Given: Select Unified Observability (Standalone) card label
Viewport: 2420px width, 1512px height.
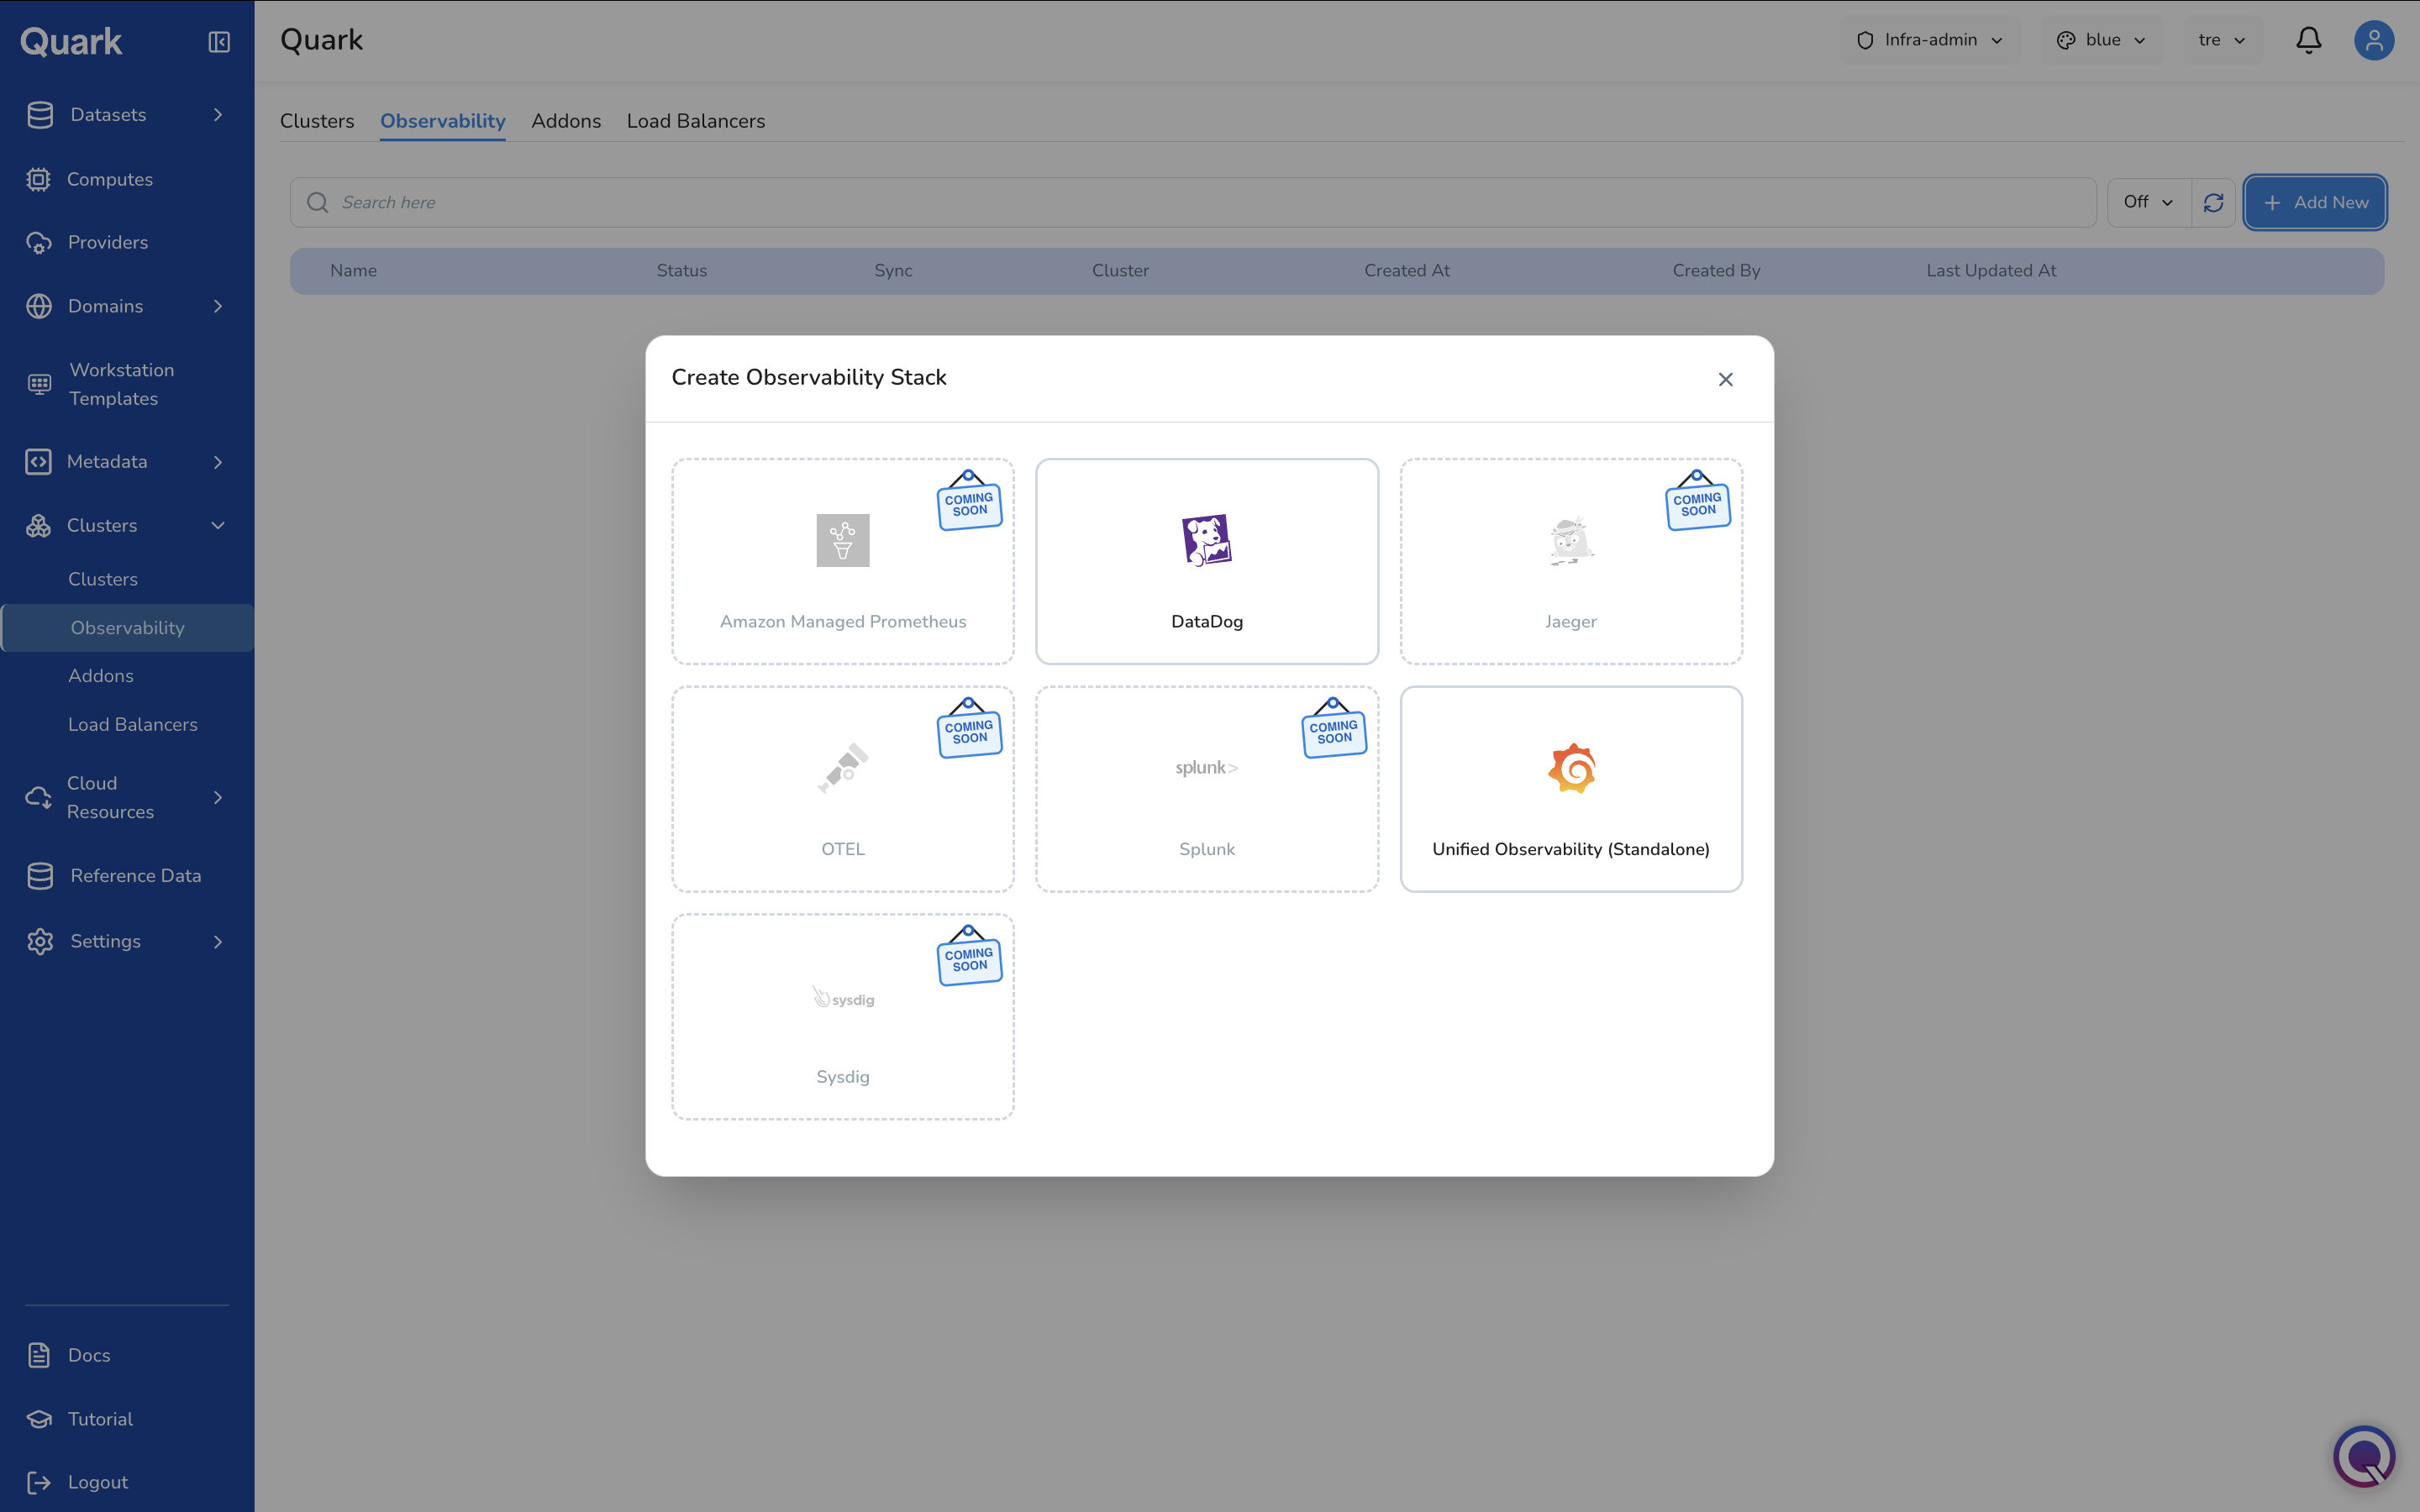Looking at the screenshot, I should click(1571, 850).
